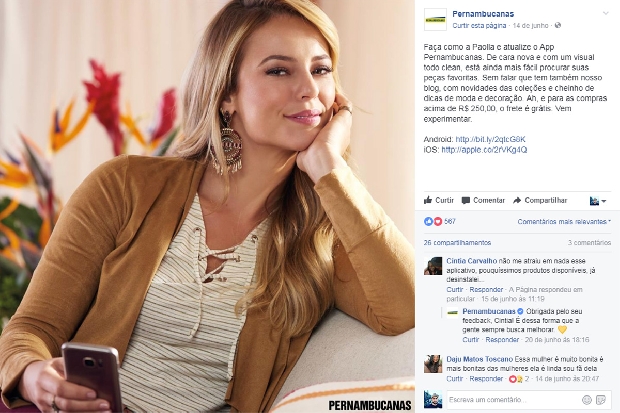Open Cintia Carvalho's profile picture
Screen dimensions: 620x413
433,266
